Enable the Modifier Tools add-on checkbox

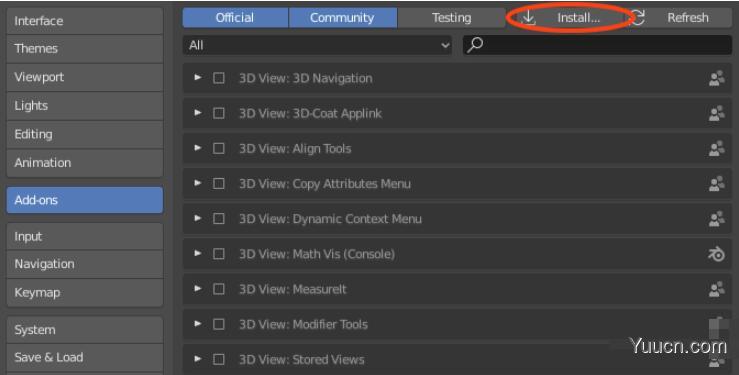(x=219, y=324)
